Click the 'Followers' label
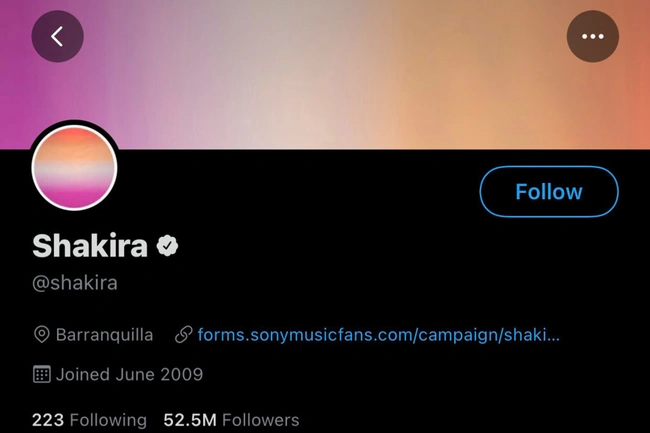 260,420
